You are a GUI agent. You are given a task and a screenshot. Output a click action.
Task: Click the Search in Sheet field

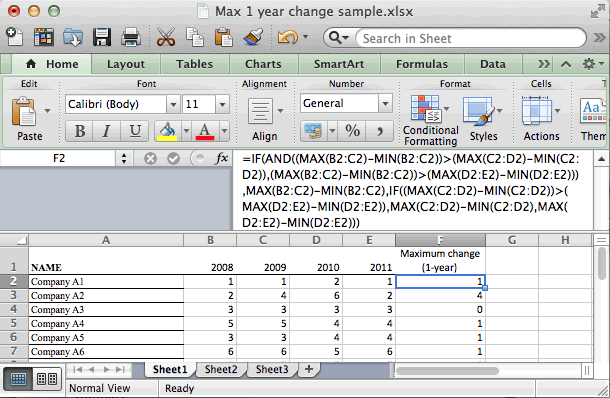tap(471, 38)
